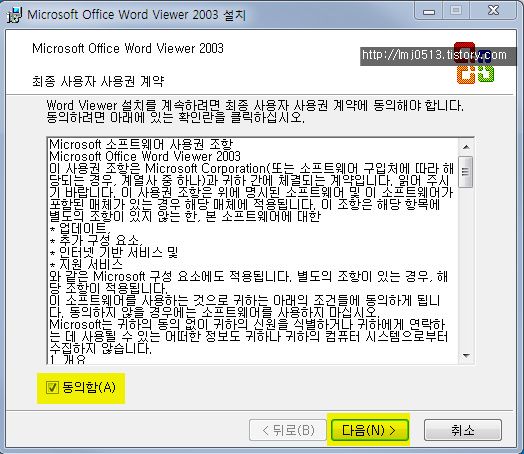Click license line 'Microsoft Office Word Viewer 2003'

[x=145, y=156]
